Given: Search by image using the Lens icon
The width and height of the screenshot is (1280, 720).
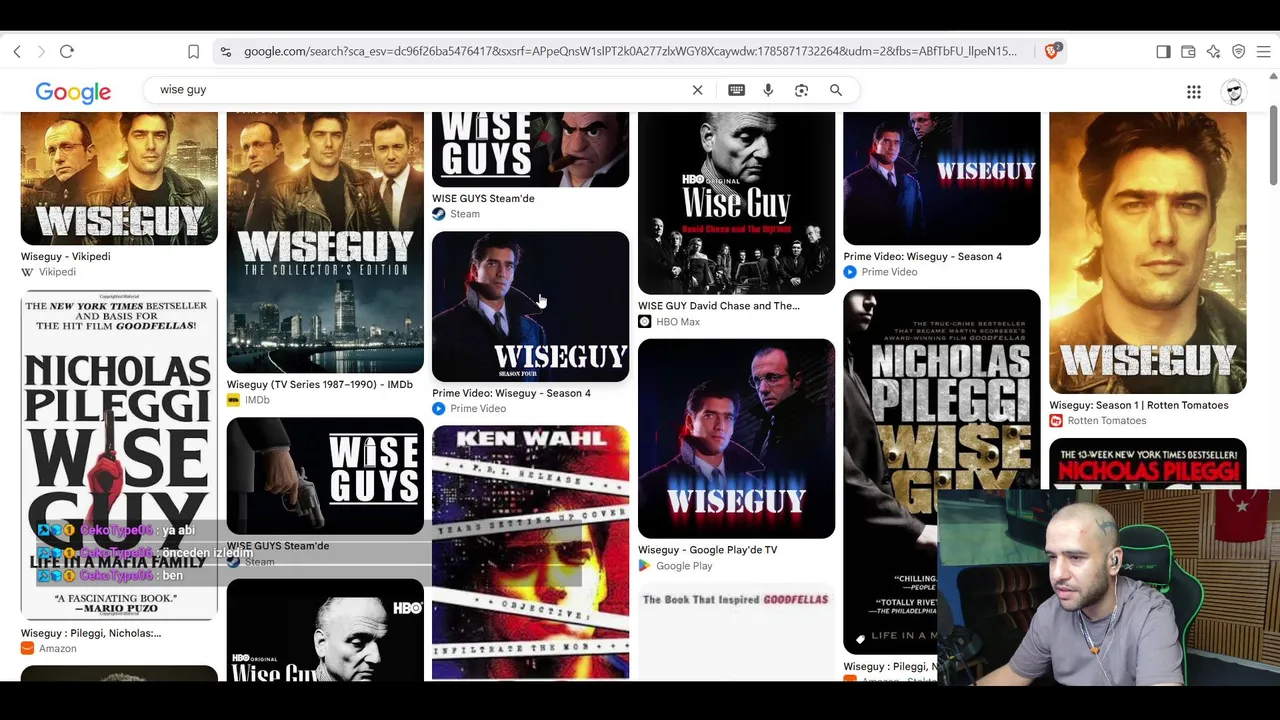Looking at the screenshot, I should click(801, 90).
